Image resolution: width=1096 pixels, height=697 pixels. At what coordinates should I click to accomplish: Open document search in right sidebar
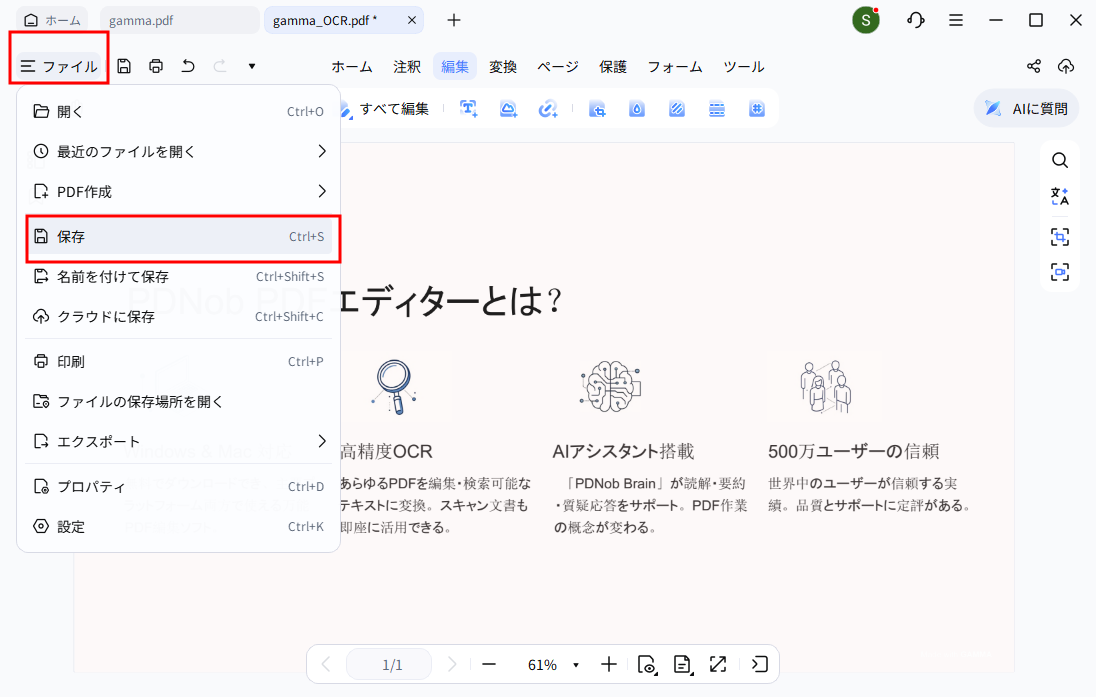pyautogui.click(x=1059, y=159)
